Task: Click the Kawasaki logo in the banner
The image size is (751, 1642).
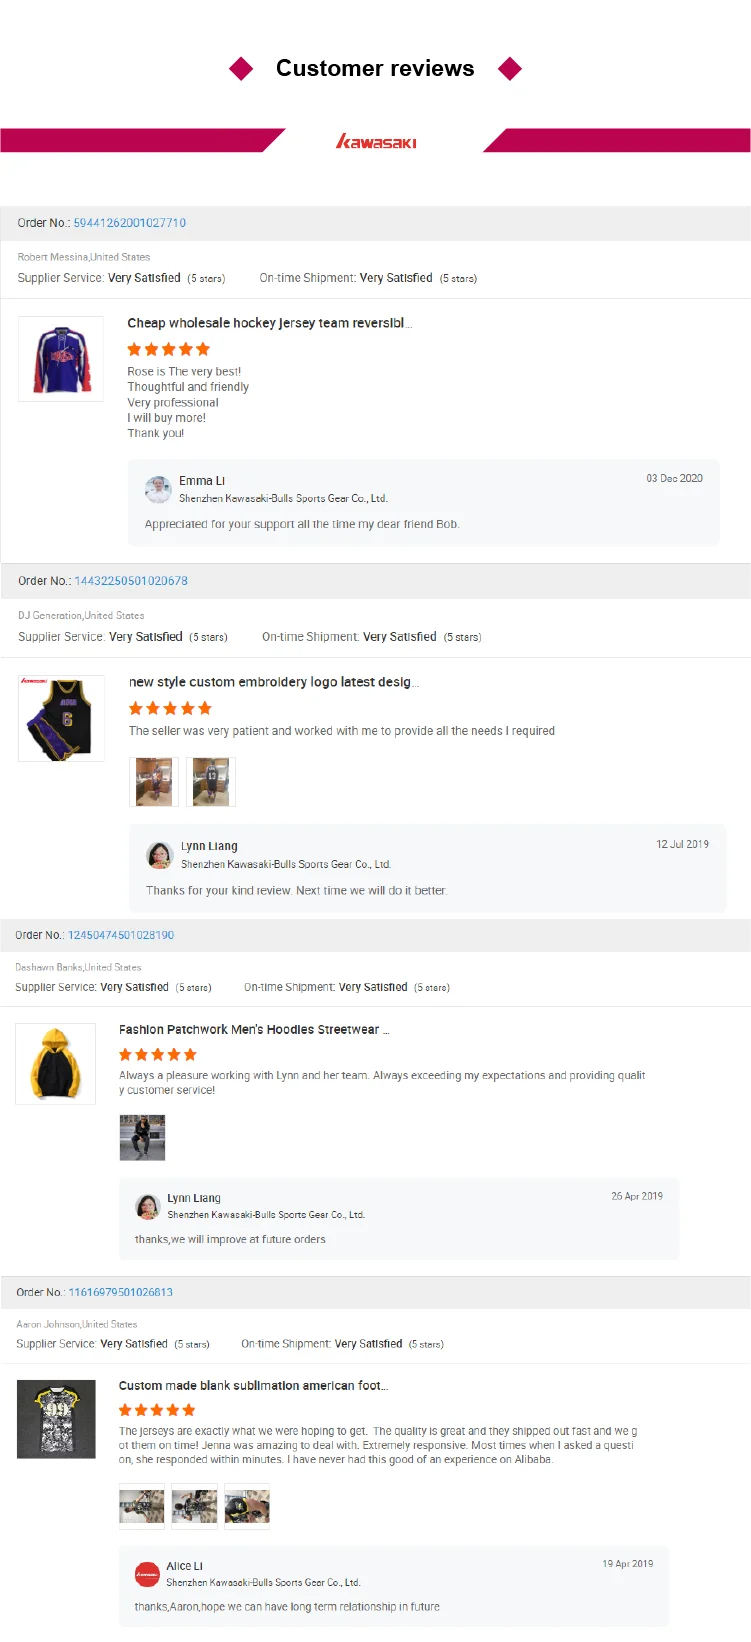Action: [x=376, y=141]
